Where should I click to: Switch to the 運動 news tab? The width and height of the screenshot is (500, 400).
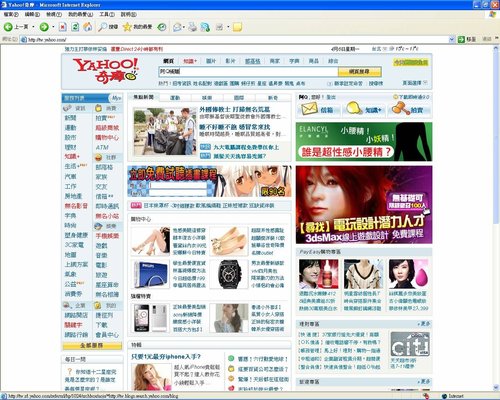(175, 98)
